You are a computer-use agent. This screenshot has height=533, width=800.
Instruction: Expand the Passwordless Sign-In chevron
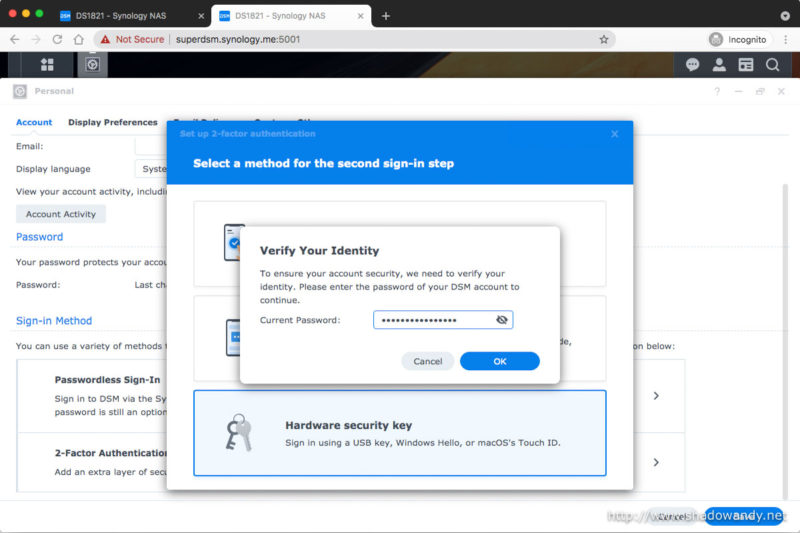point(656,396)
